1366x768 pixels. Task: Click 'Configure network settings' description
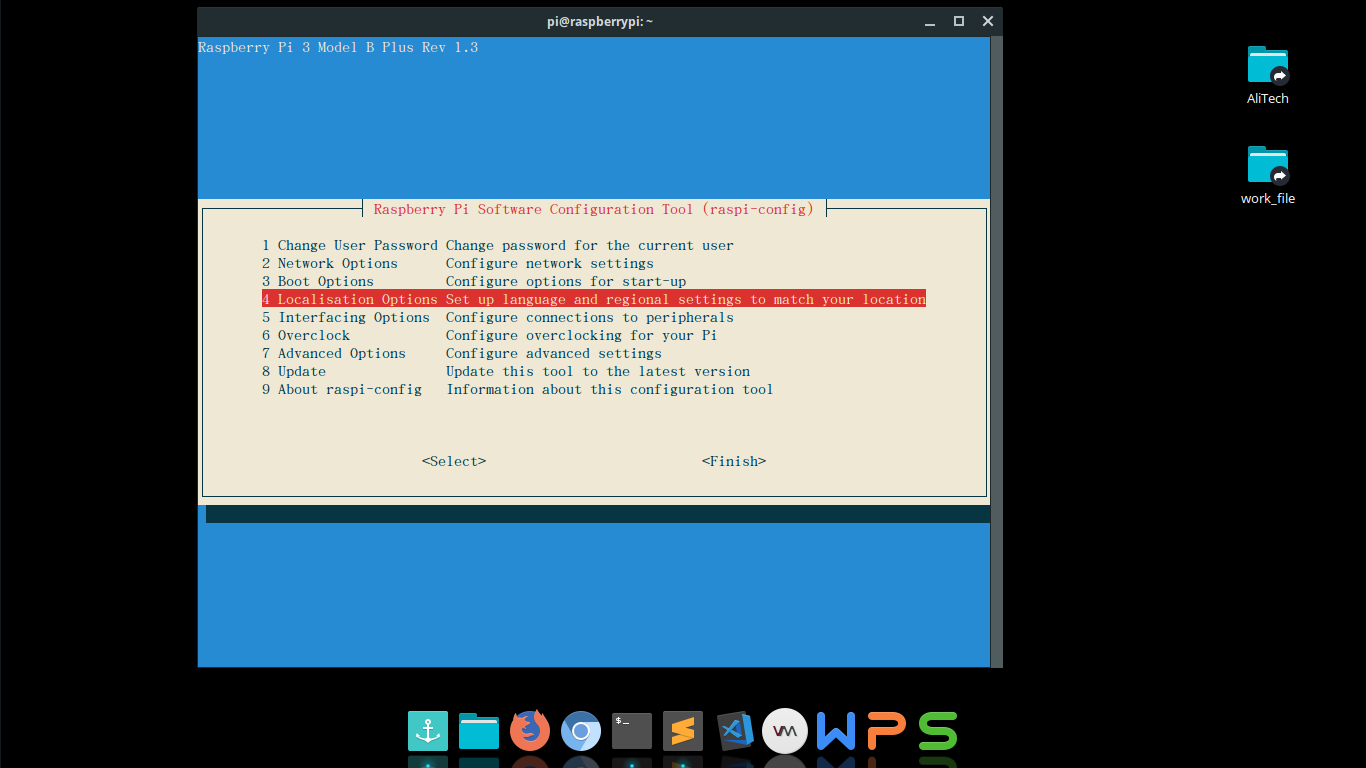[x=550, y=263]
